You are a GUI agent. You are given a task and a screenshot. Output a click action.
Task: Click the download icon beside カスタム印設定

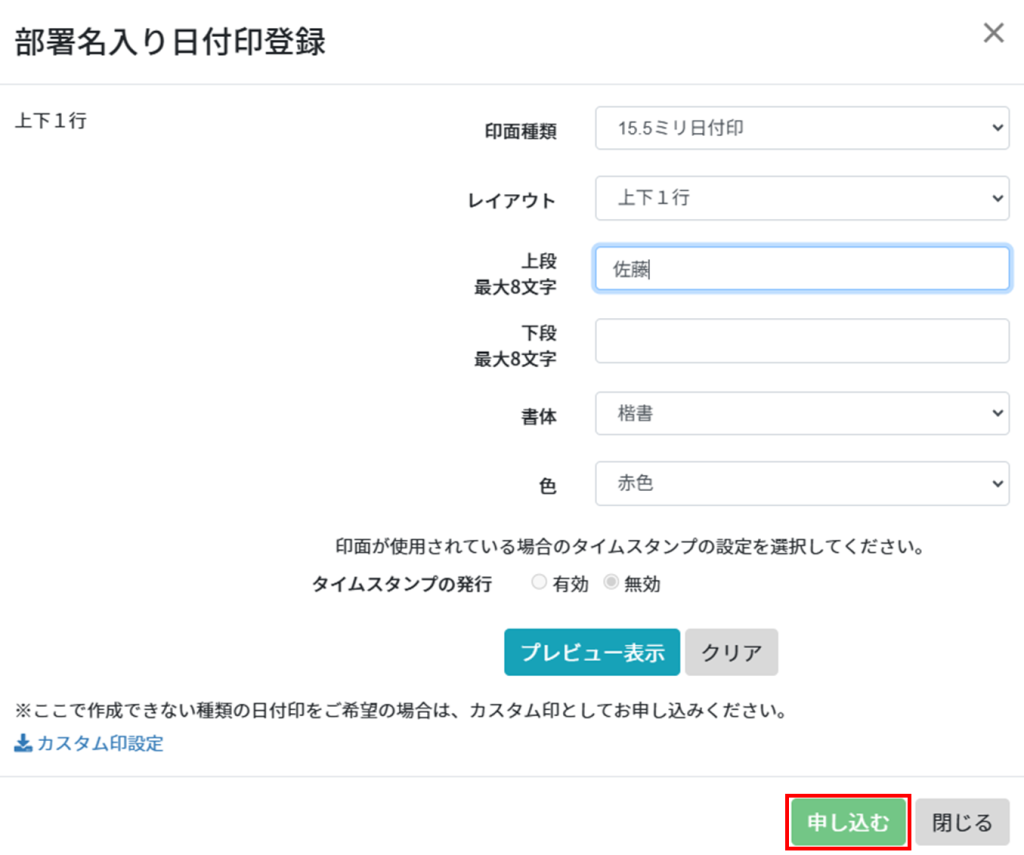click(x=23, y=744)
